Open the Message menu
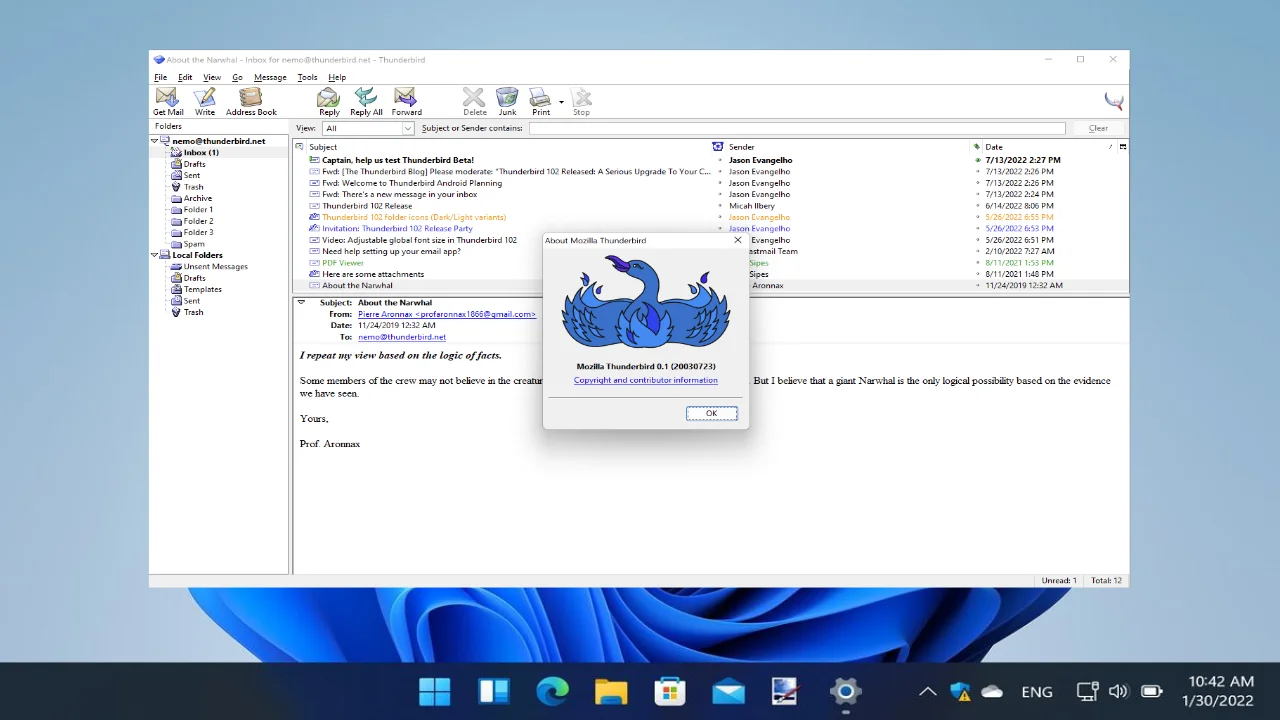 click(x=270, y=77)
